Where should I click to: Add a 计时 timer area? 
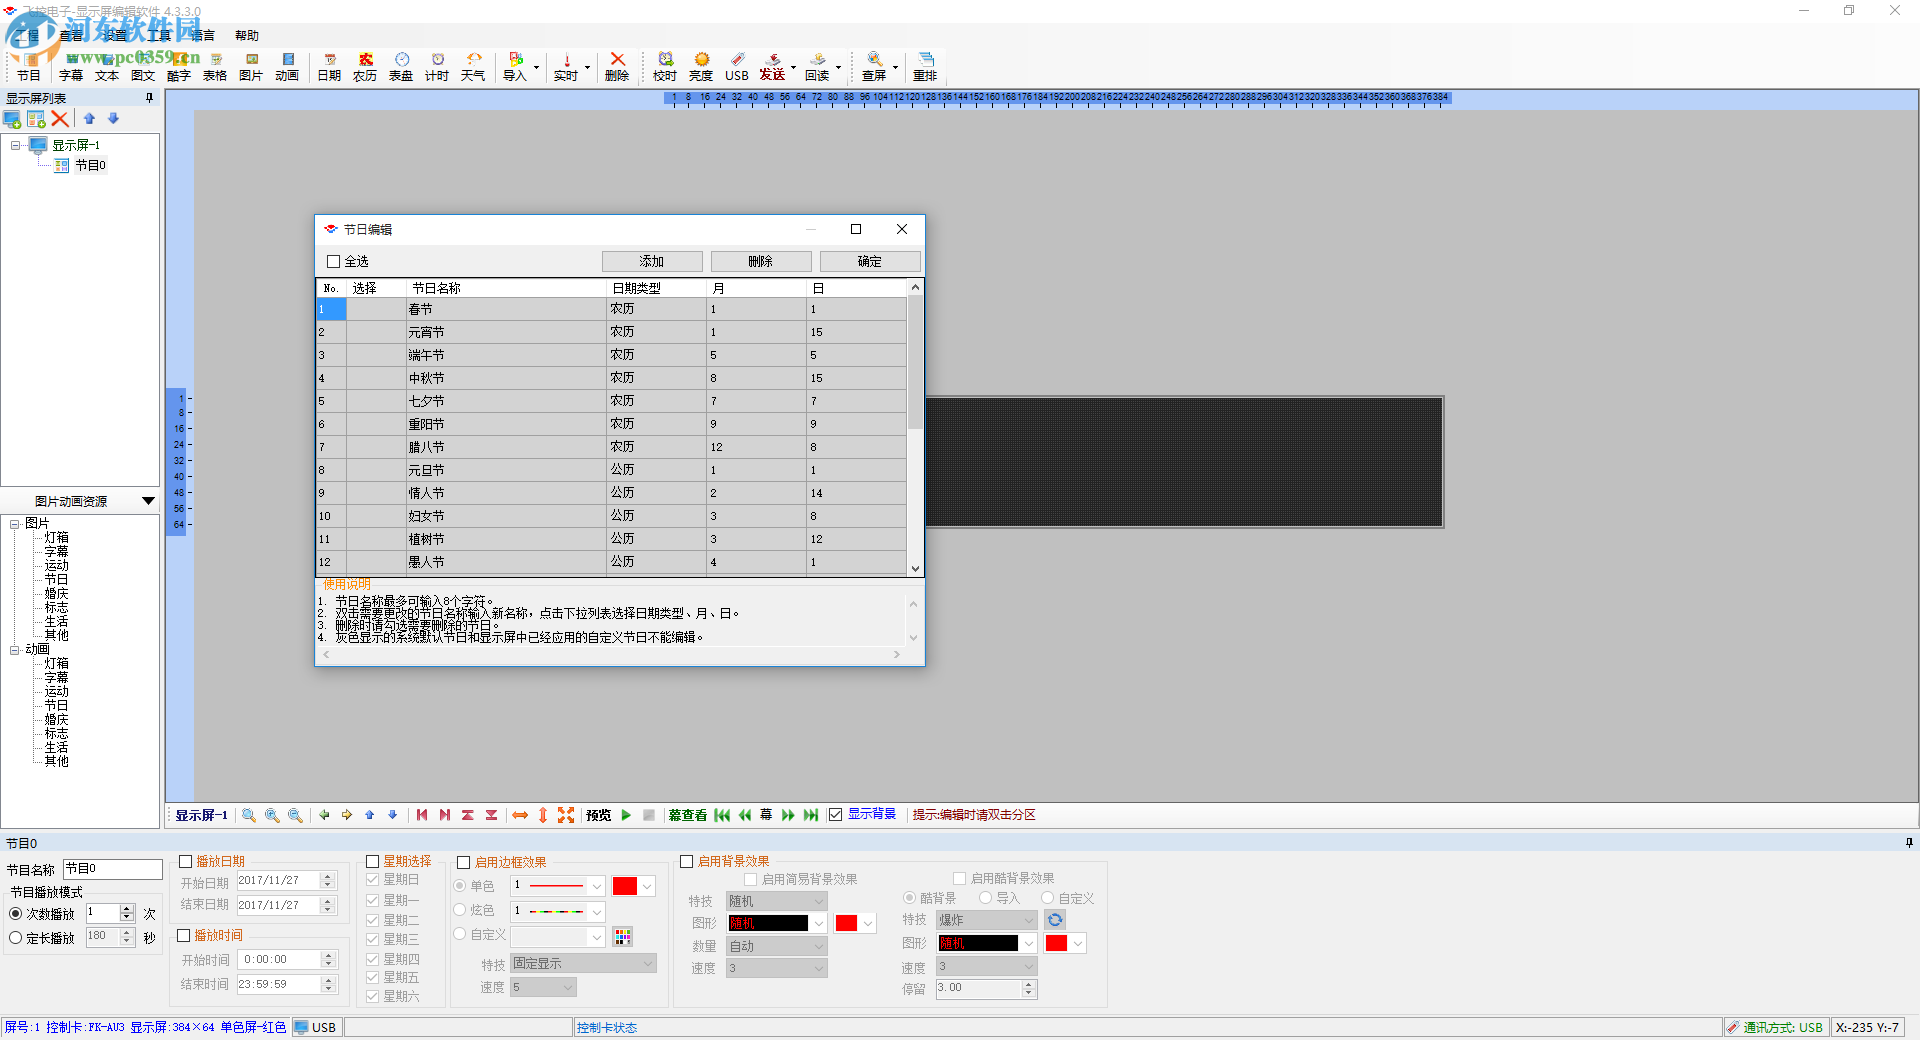[437, 67]
